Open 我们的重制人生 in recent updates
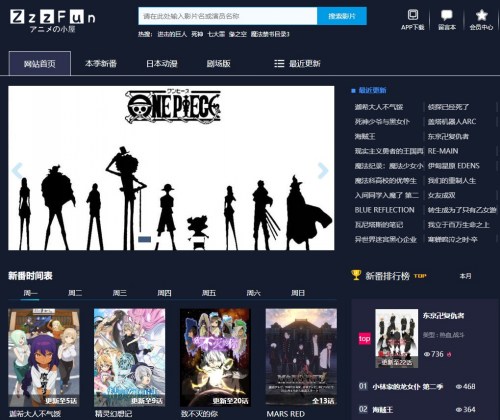 (x=452, y=181)
